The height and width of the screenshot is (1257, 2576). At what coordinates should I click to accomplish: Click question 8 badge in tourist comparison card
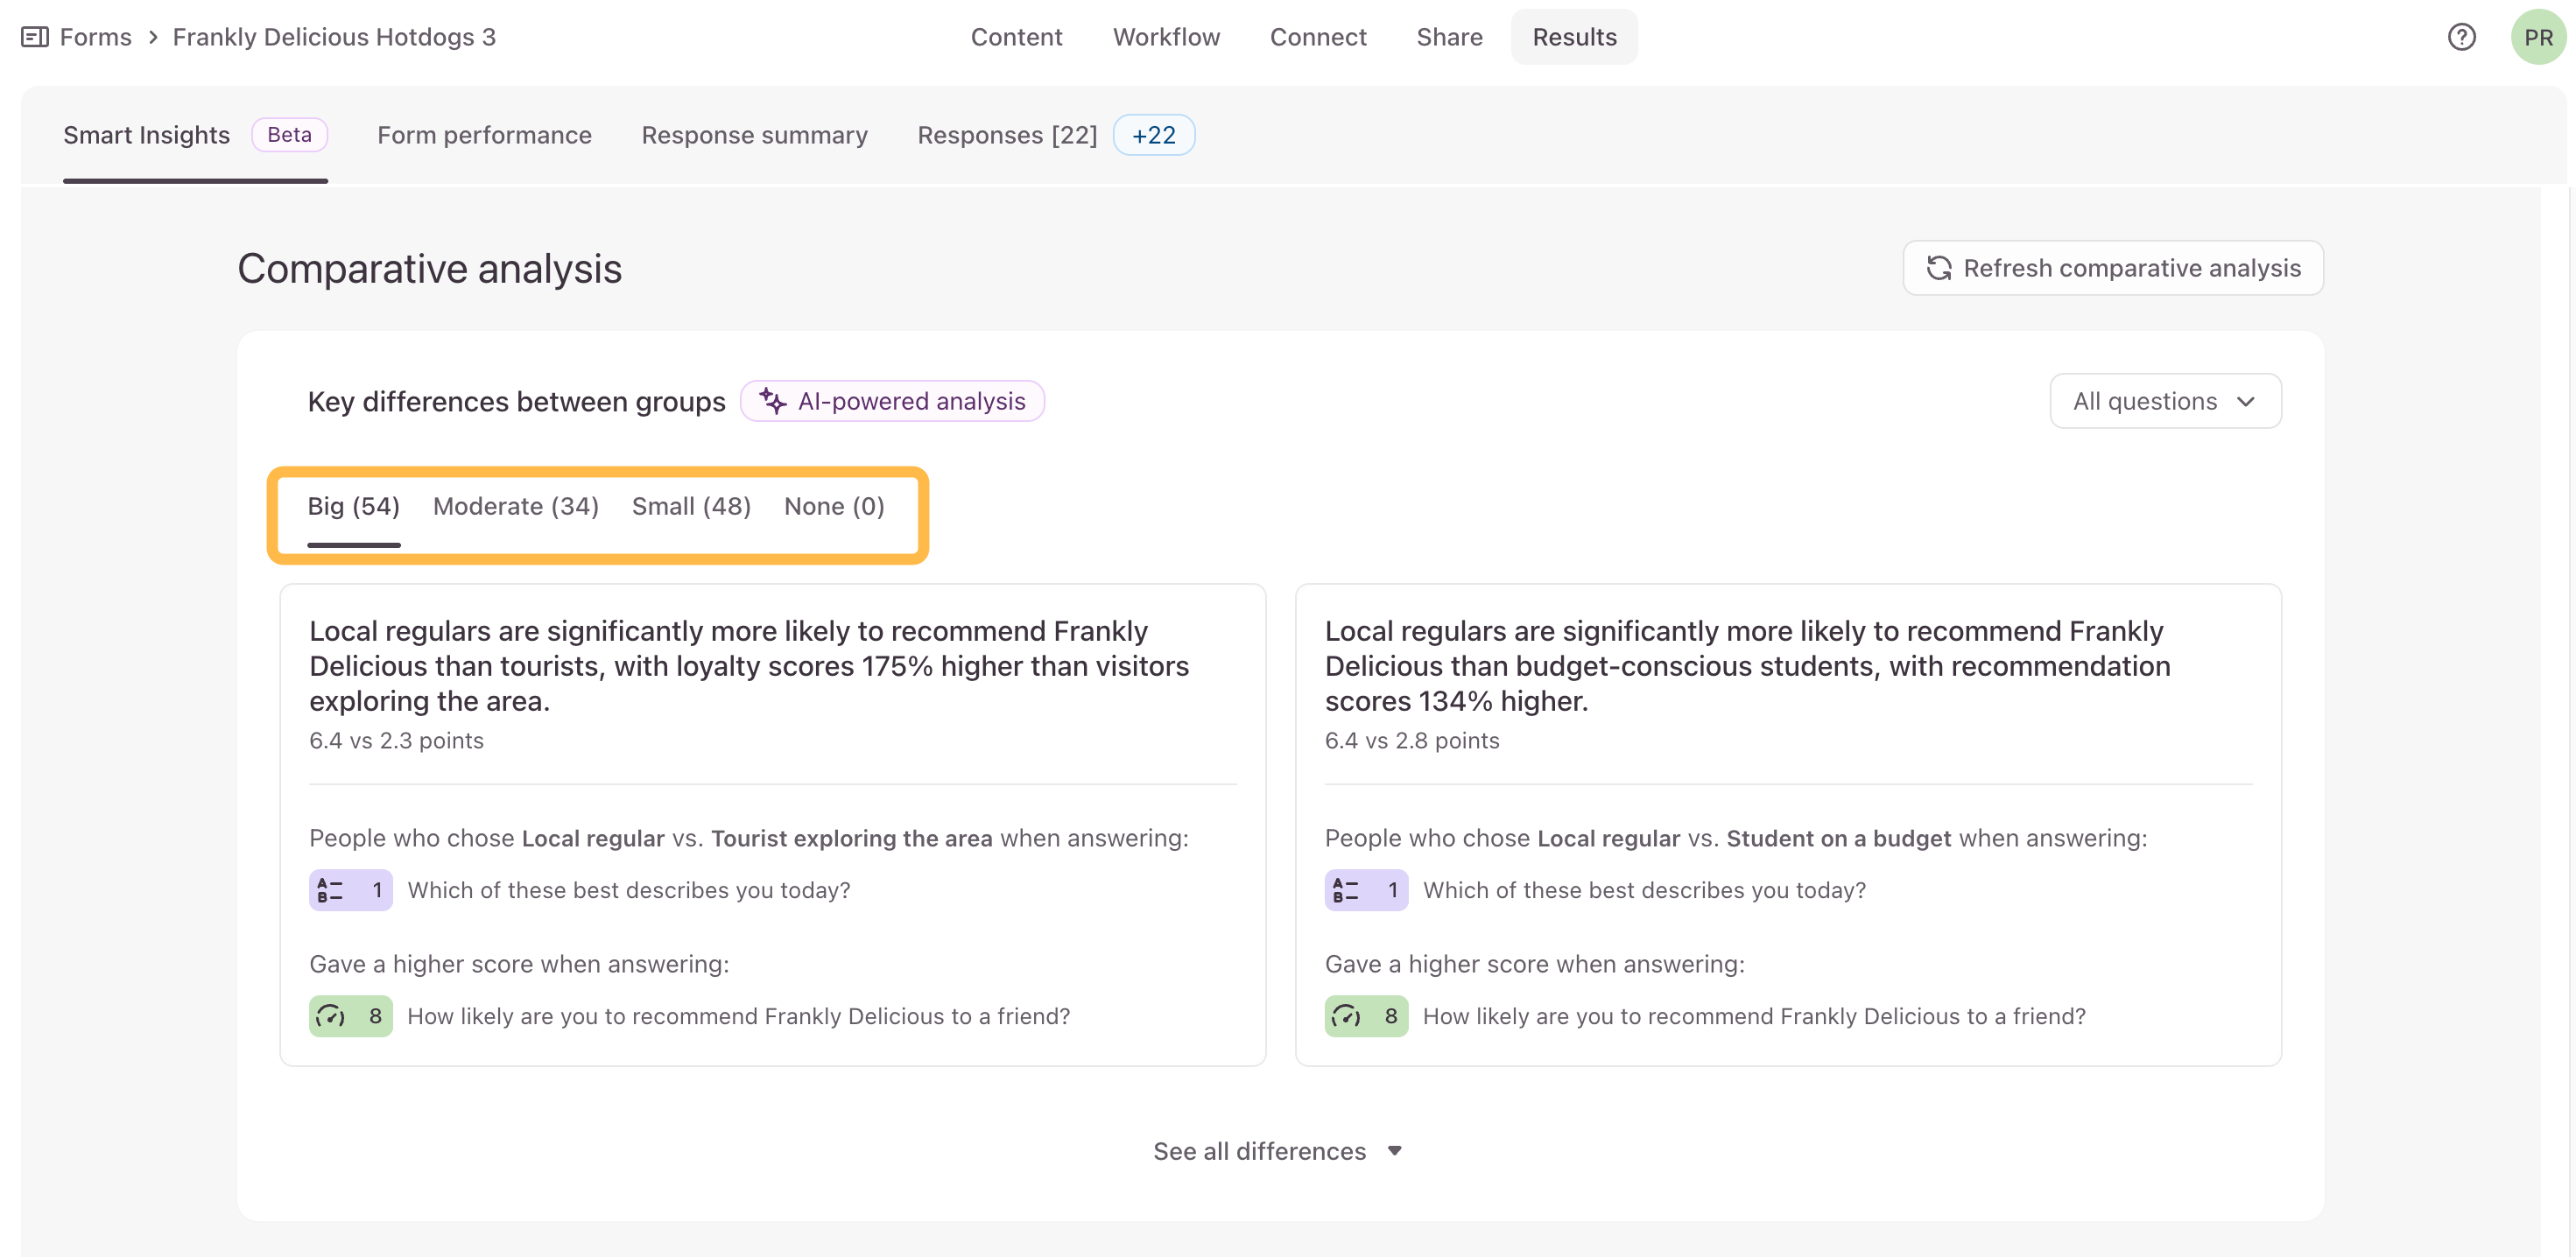point(350,1016)
